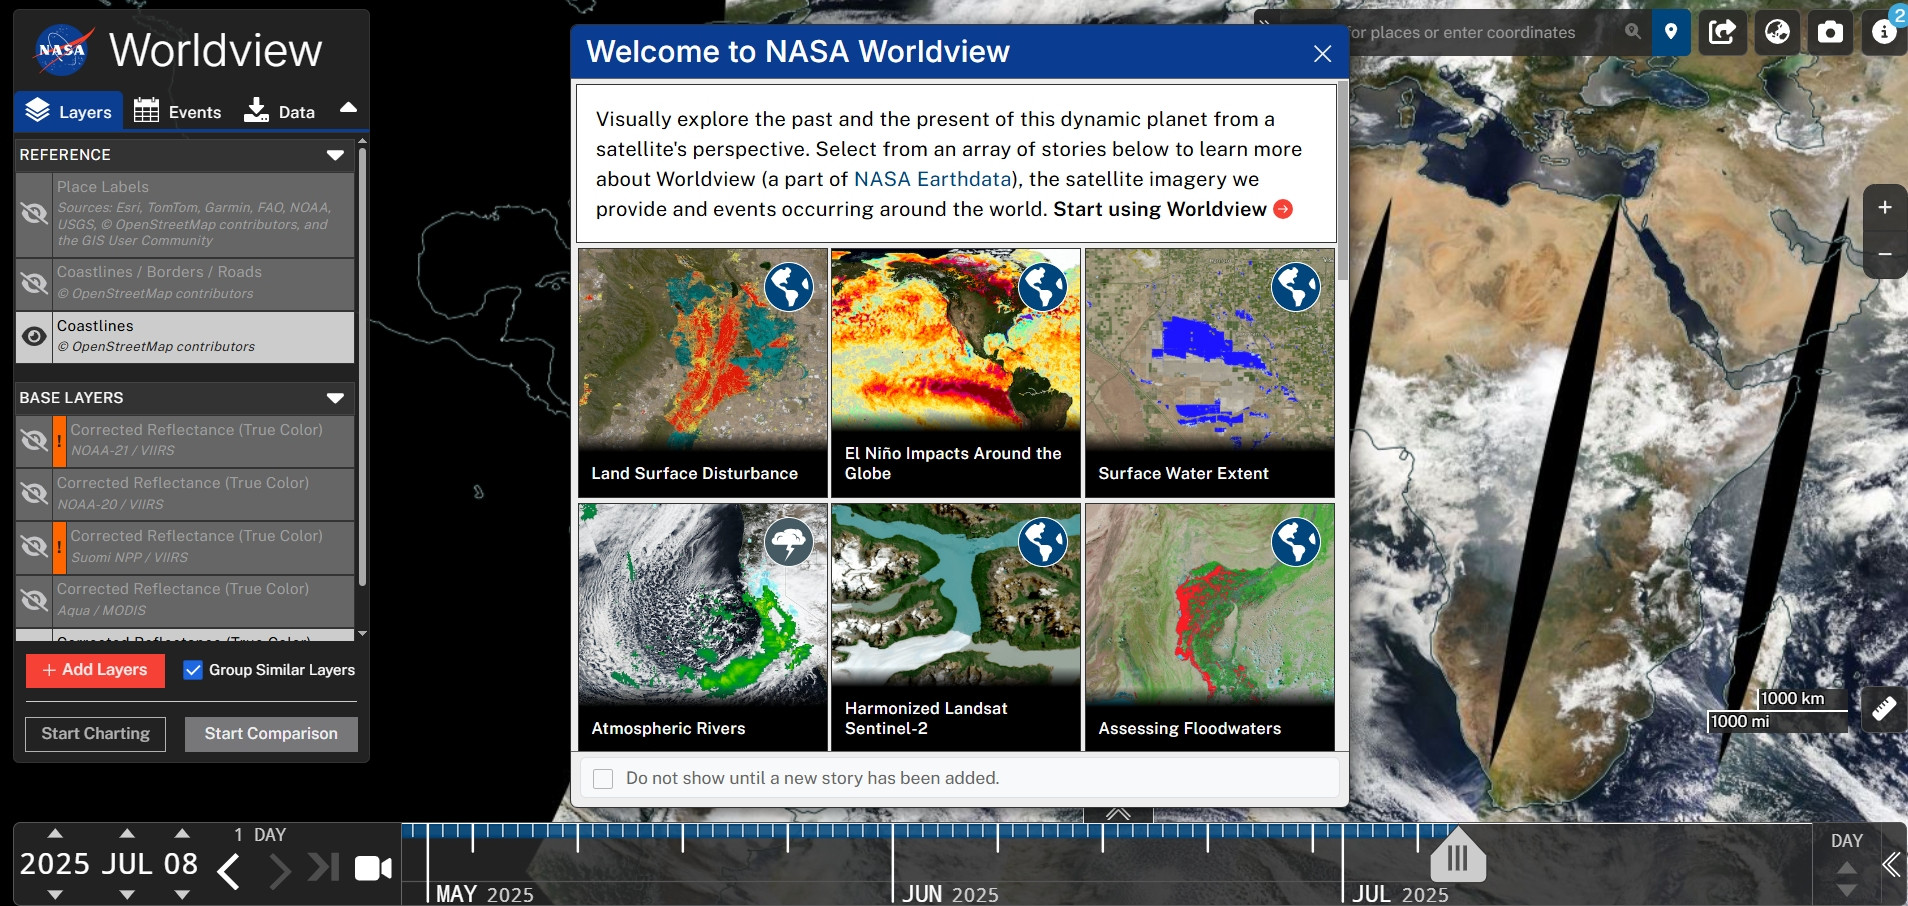Collapse the sidebar with up arrow

click(x=348, y=108)
